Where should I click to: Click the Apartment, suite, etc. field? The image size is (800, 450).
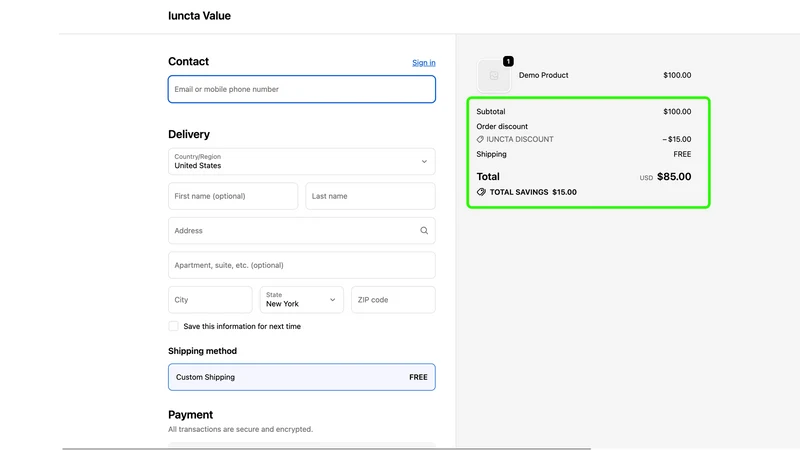[x=302, y=265]
